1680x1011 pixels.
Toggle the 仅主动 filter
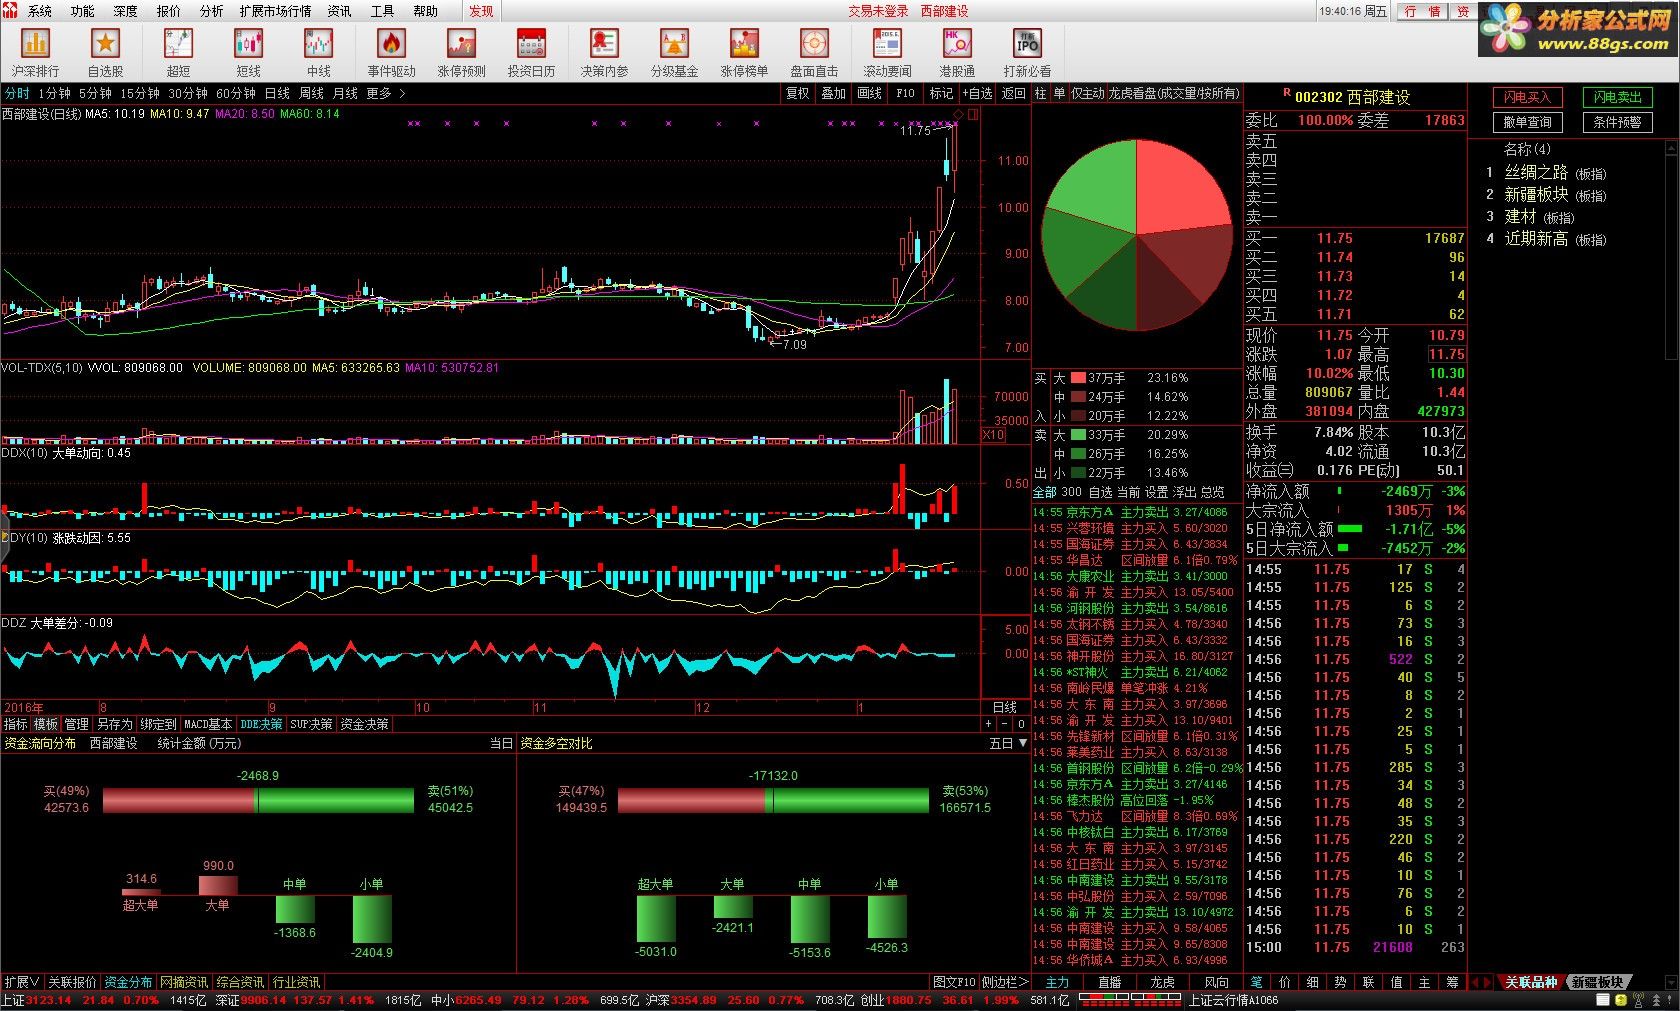[x=1088, y=93]
